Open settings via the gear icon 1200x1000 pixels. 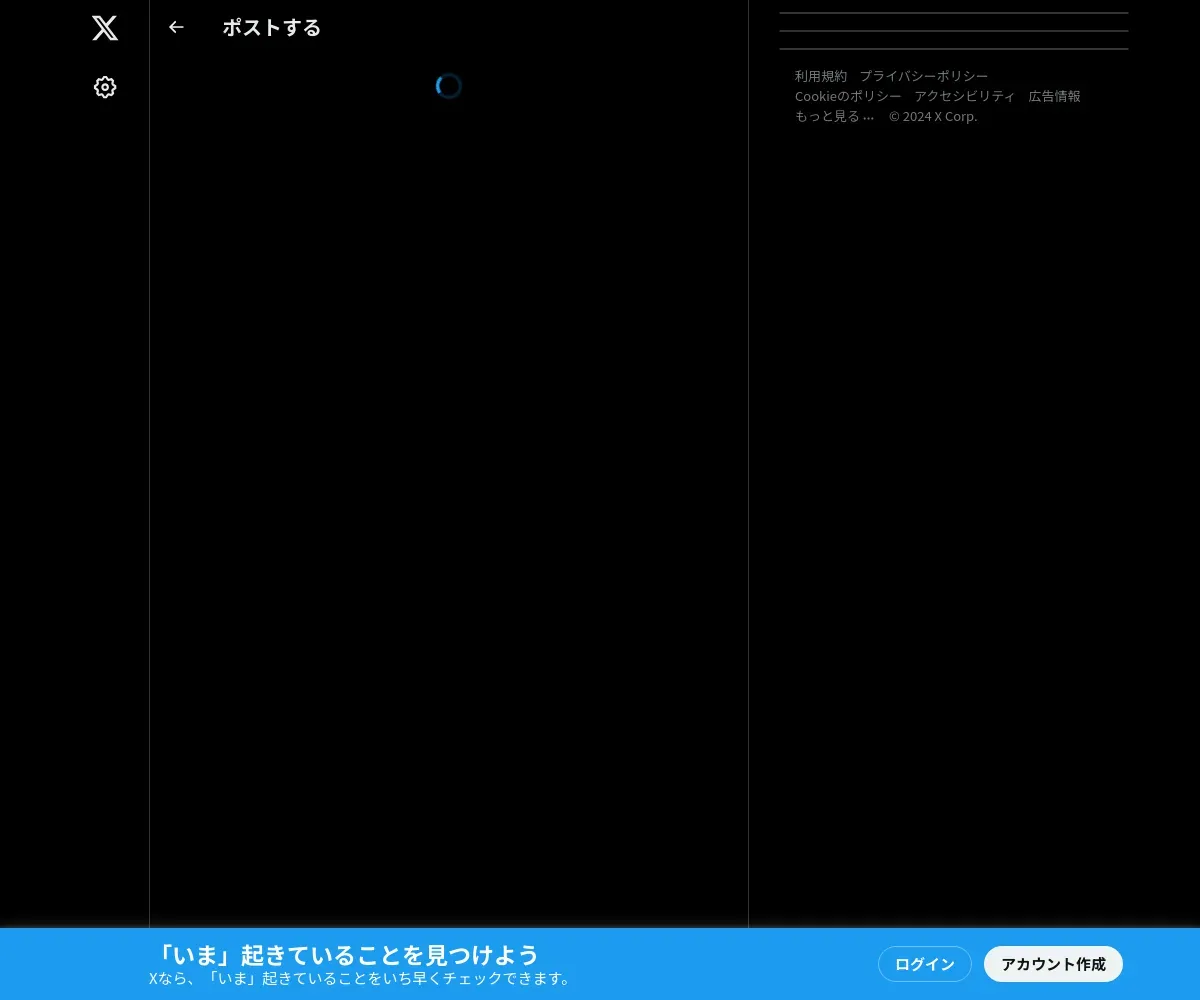click(x=105, y=87)
